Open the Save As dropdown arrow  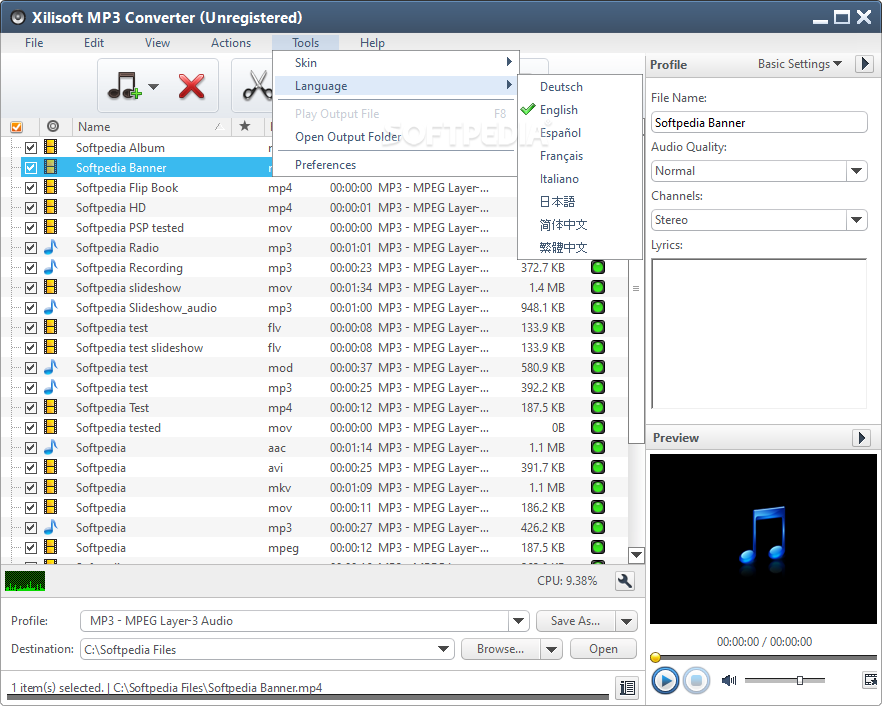click(626, 622)
